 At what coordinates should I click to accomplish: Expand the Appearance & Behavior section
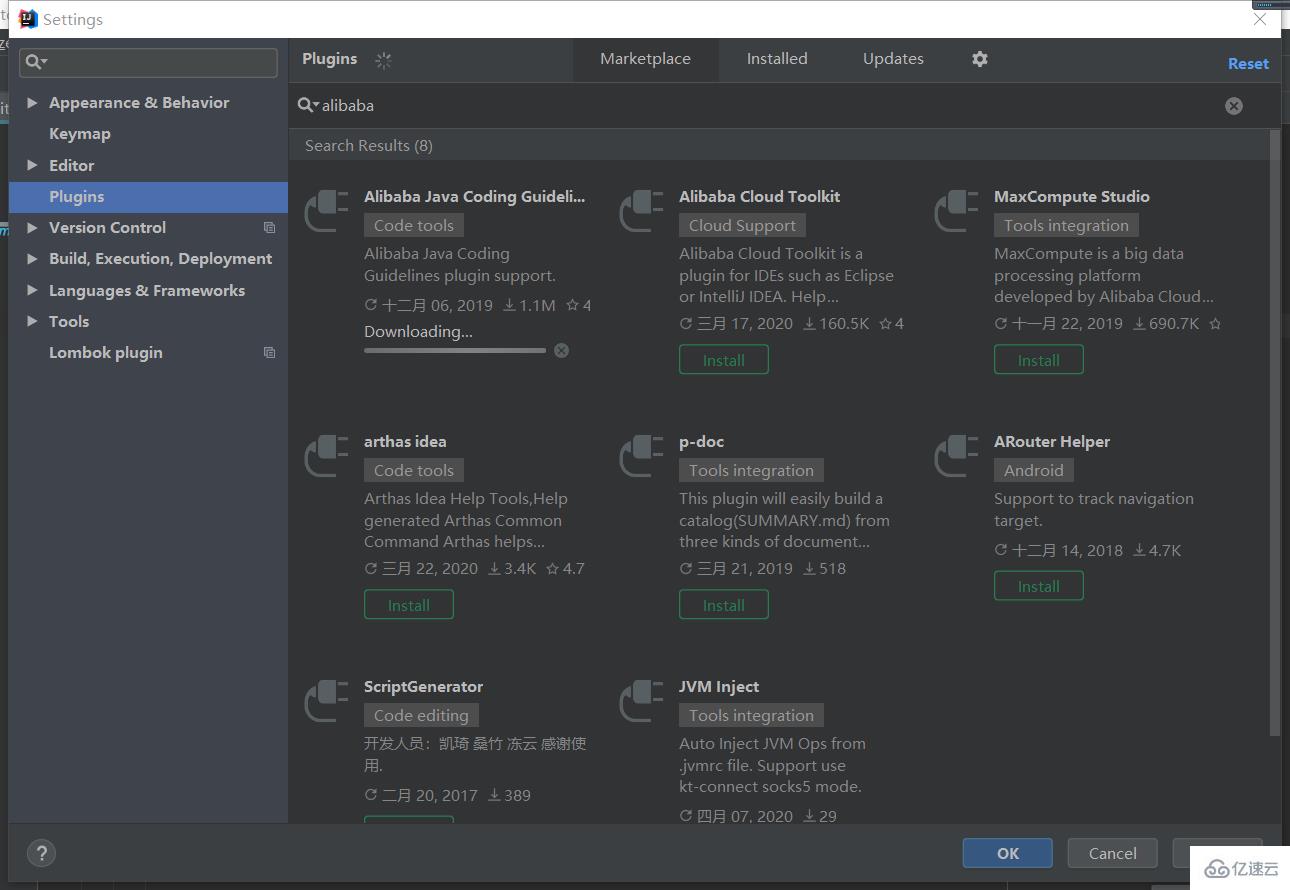32,103
